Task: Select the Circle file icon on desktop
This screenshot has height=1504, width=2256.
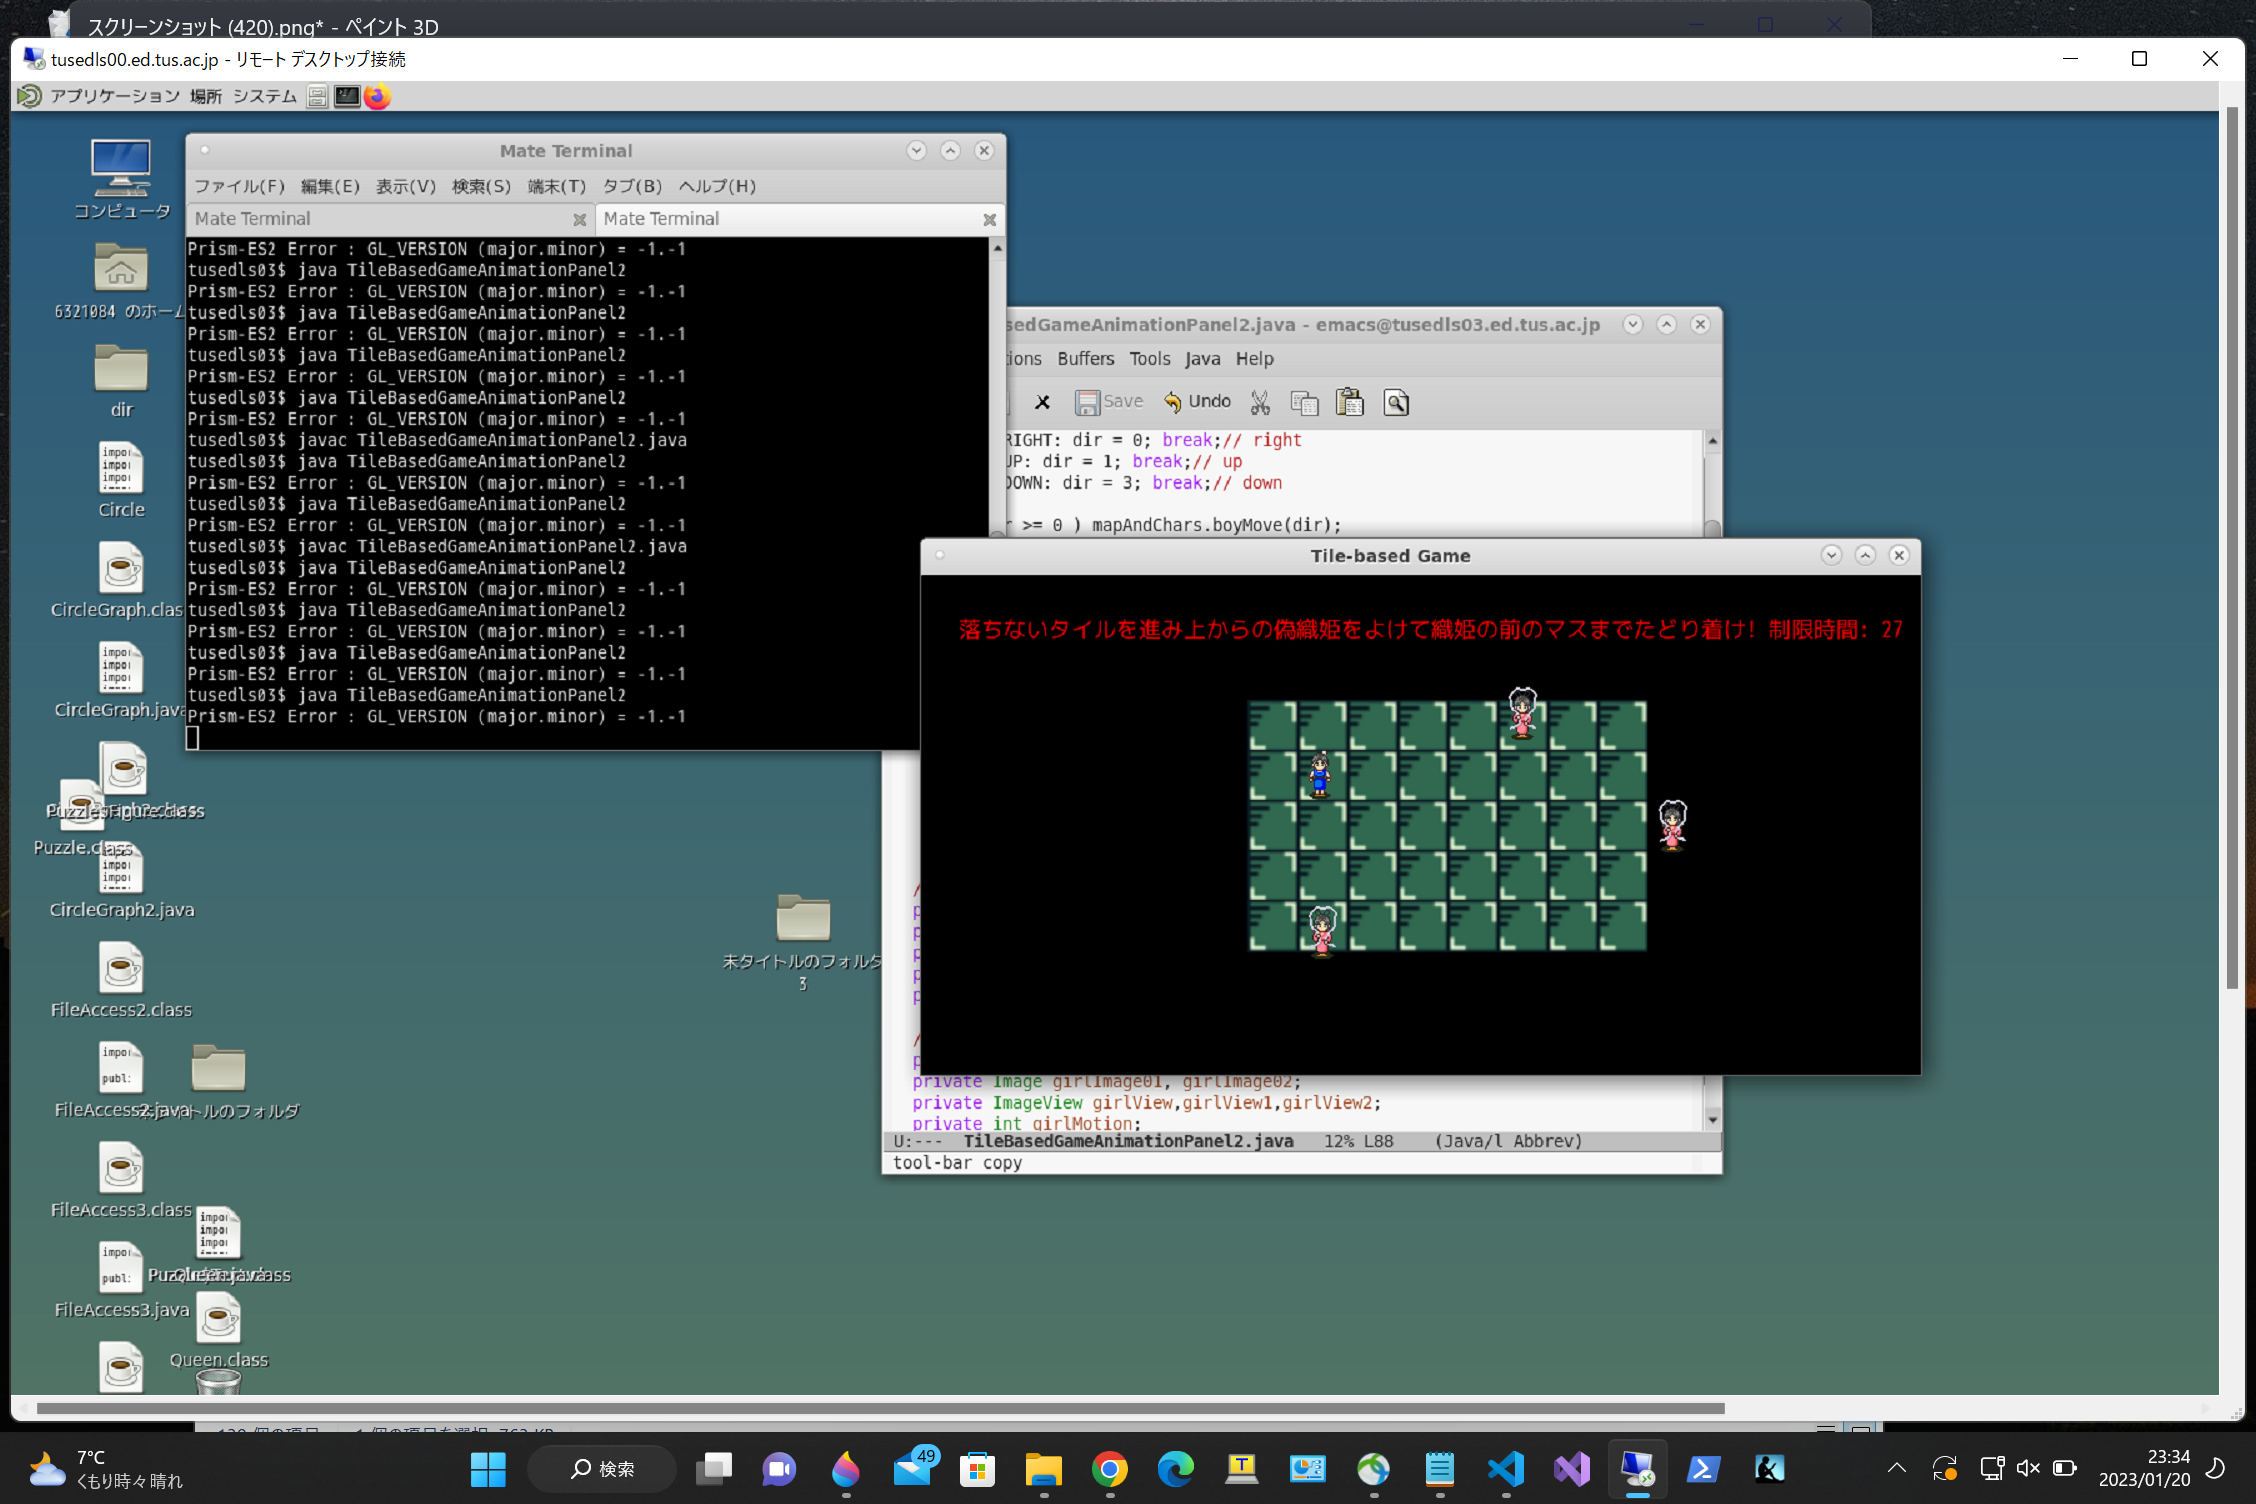Action: coord(121,481)
